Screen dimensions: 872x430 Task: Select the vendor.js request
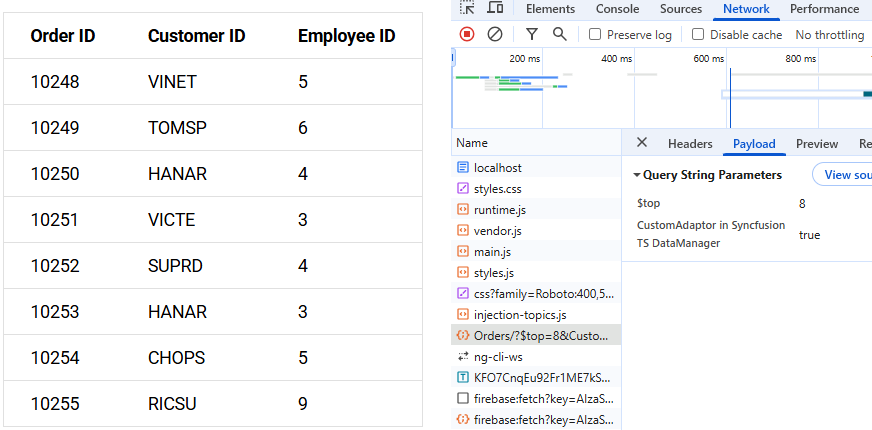tap(536, 230)
